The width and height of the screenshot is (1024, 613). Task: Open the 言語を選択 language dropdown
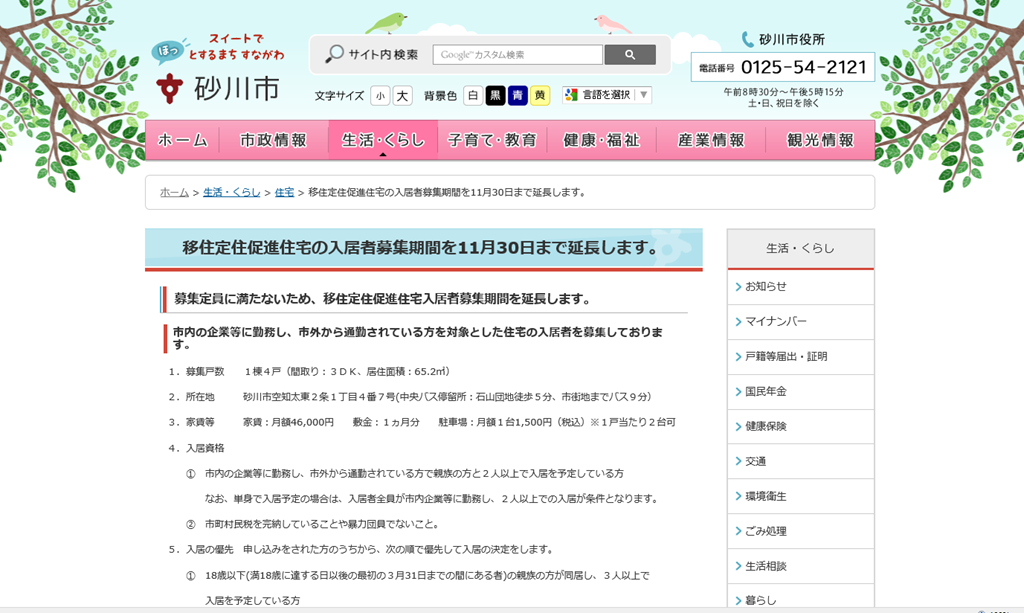(x=607, y=95)
